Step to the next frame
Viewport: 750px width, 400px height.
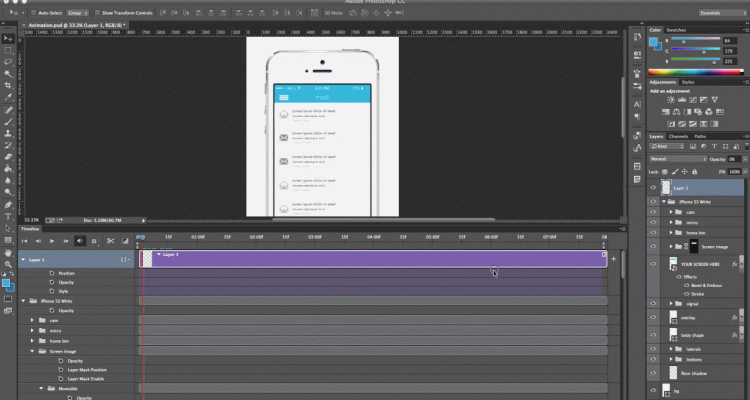(x=66, y=241)
